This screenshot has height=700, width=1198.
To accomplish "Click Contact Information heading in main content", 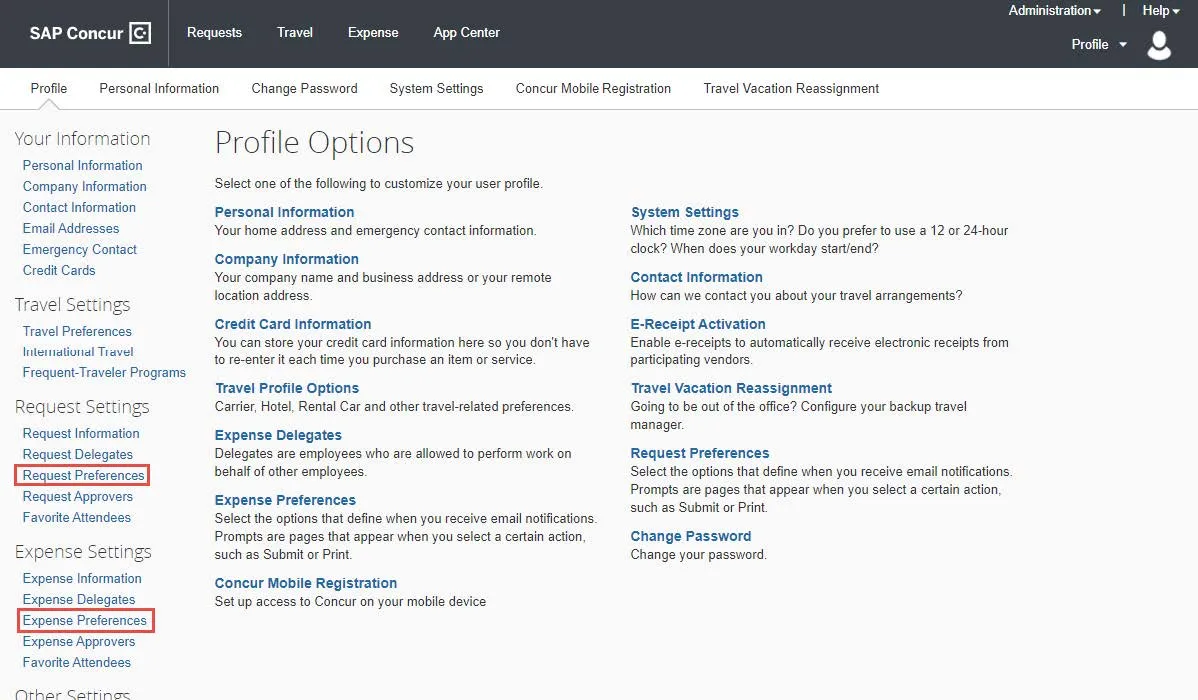I will point(696,277).
